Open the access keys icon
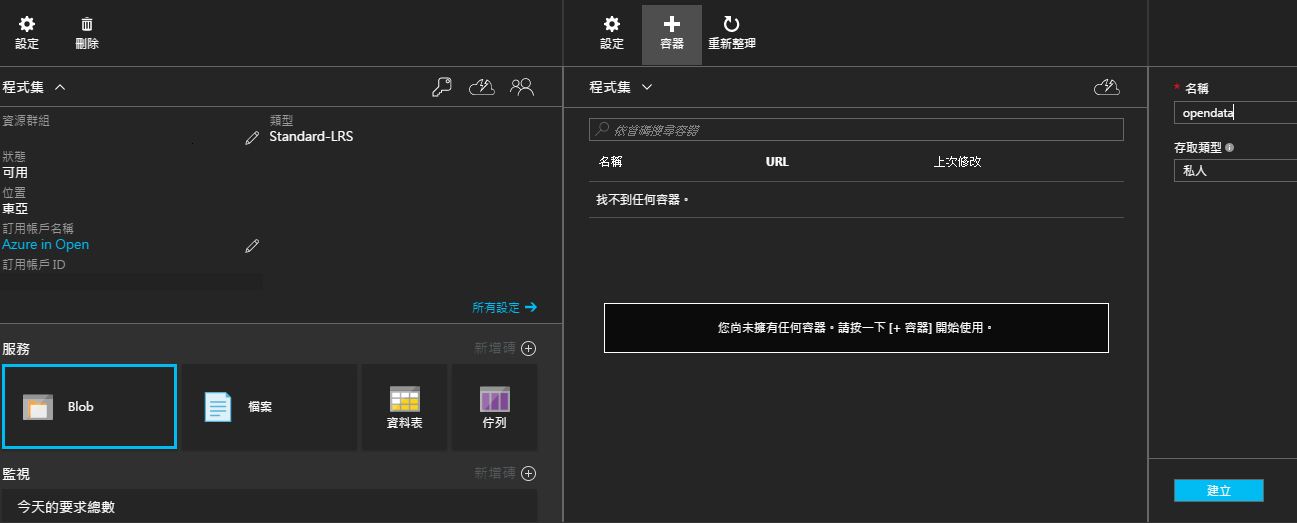Image resolution: width=1297 pixels, height=523 pixels. click(x=441, y=87)
